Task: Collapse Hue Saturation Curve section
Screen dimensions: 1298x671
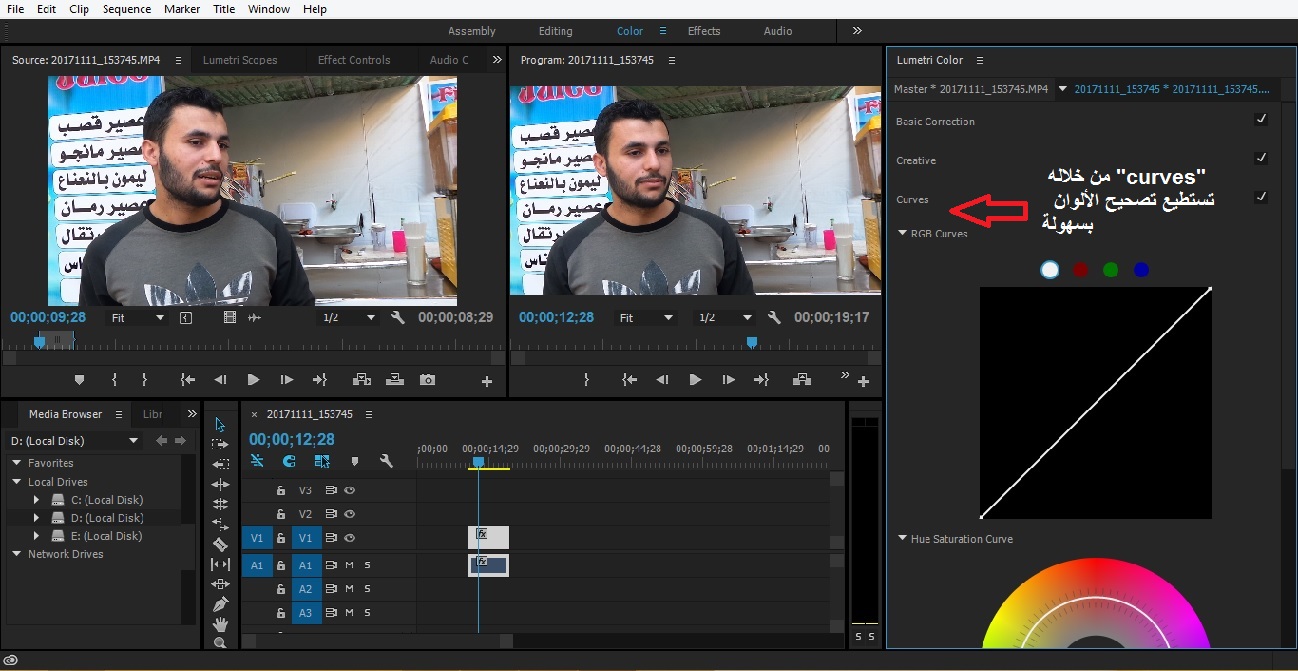Action: pos(902,539)
